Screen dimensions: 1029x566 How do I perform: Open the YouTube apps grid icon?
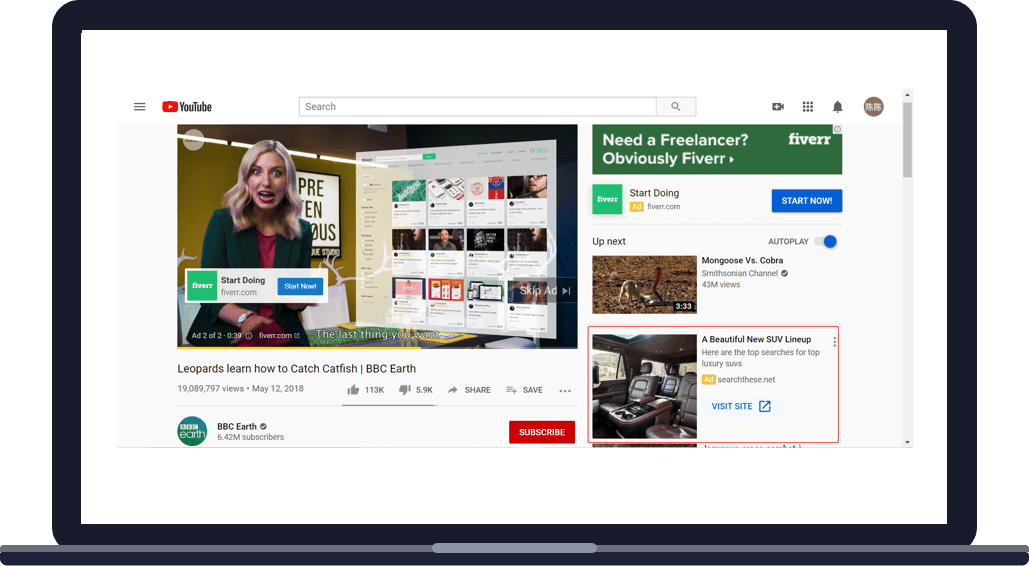pyautogui.click(x=808, y=106)
